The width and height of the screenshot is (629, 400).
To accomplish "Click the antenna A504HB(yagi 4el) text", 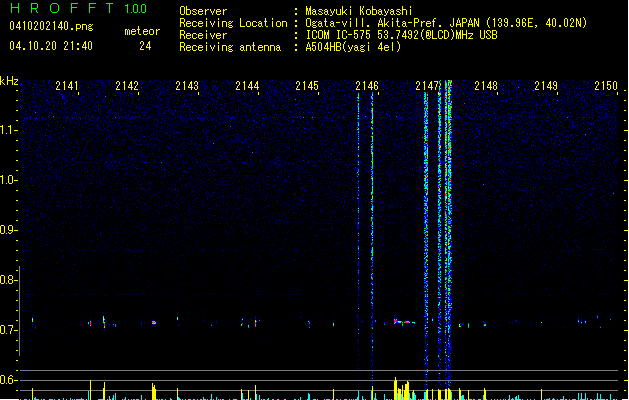I will pyautogui.click(x=353, y=47).
